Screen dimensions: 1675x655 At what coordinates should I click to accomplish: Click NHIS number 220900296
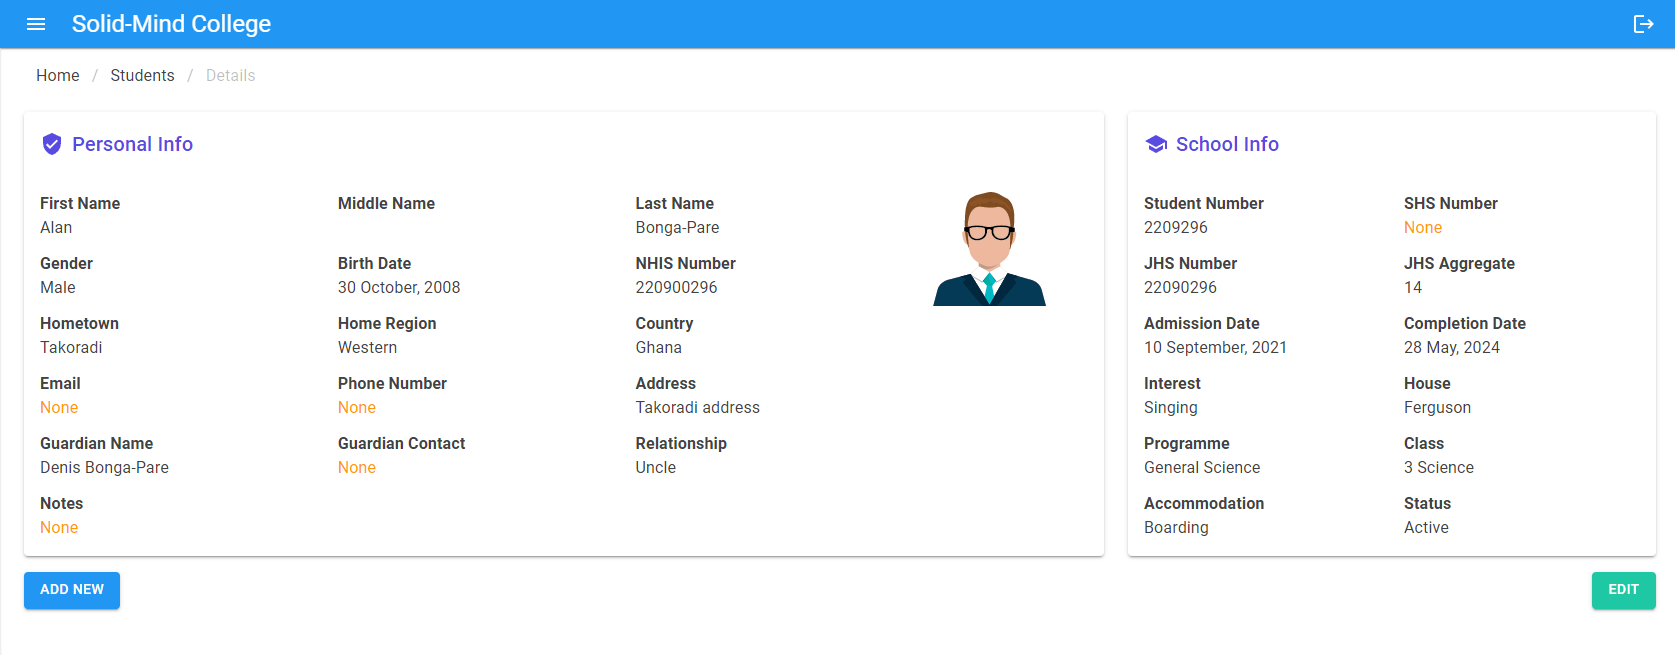[676, 288]
